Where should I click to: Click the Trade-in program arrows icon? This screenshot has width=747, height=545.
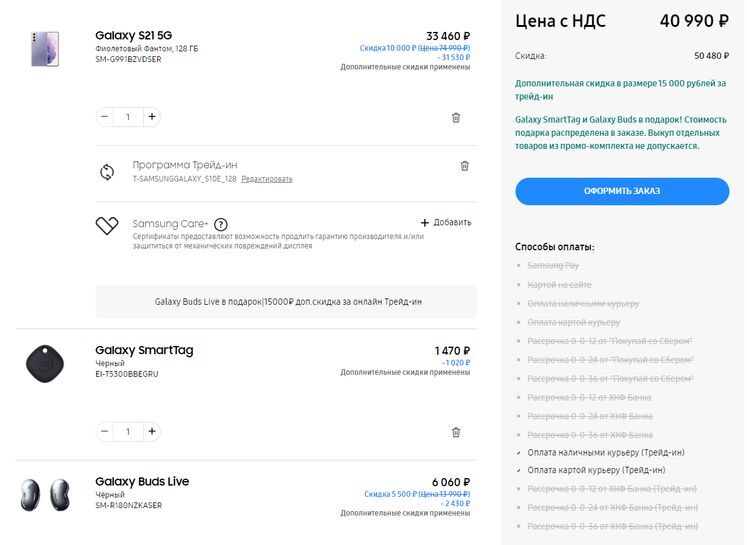click(x=107, y=171)
